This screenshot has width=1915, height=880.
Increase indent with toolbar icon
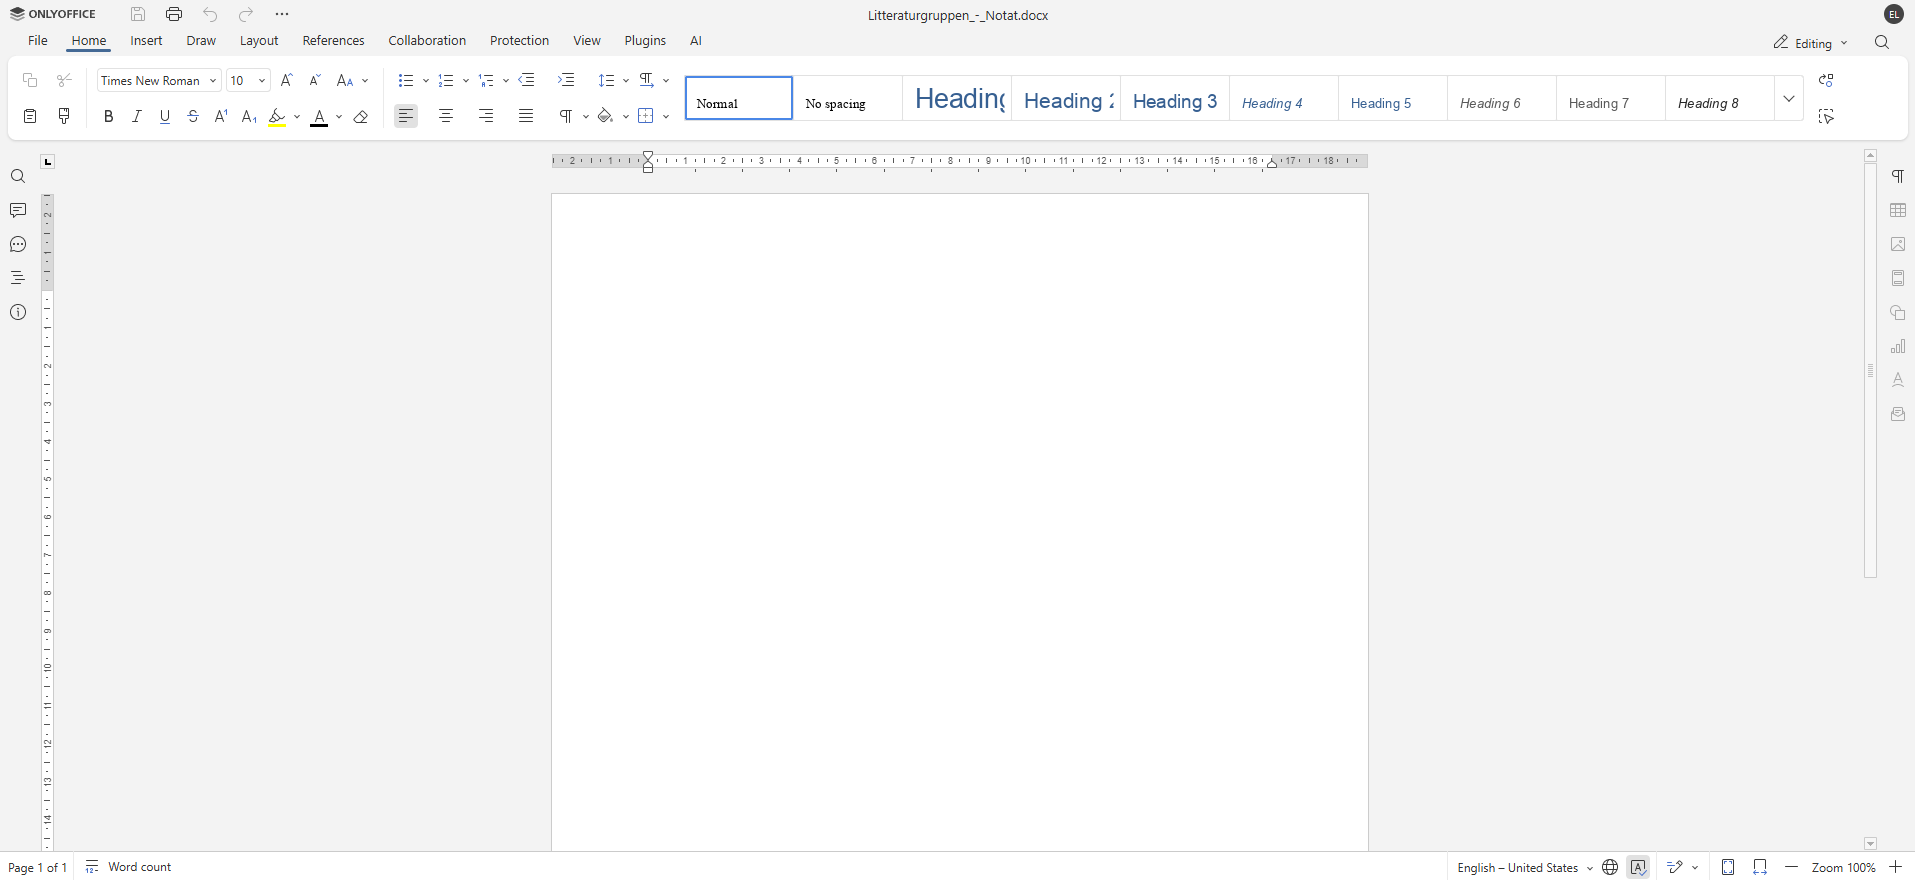tap(566, 80)
